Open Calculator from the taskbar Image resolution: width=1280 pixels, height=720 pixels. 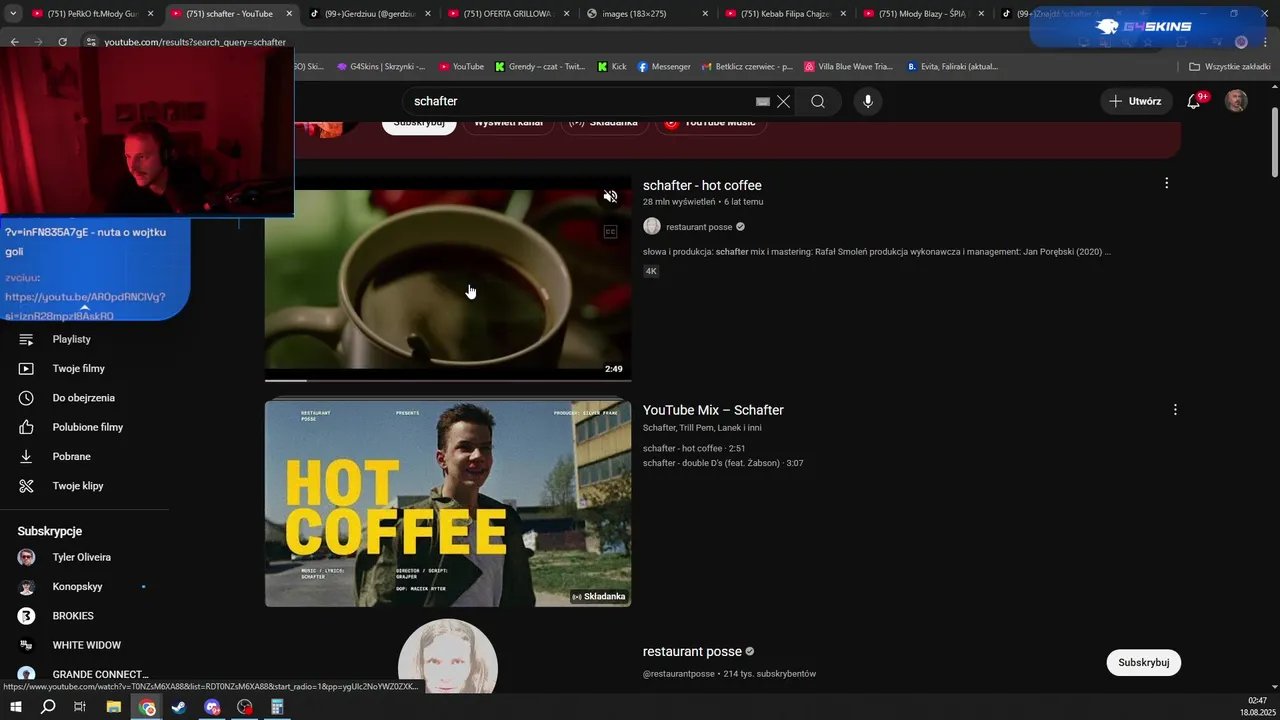[x=278, y=707]
